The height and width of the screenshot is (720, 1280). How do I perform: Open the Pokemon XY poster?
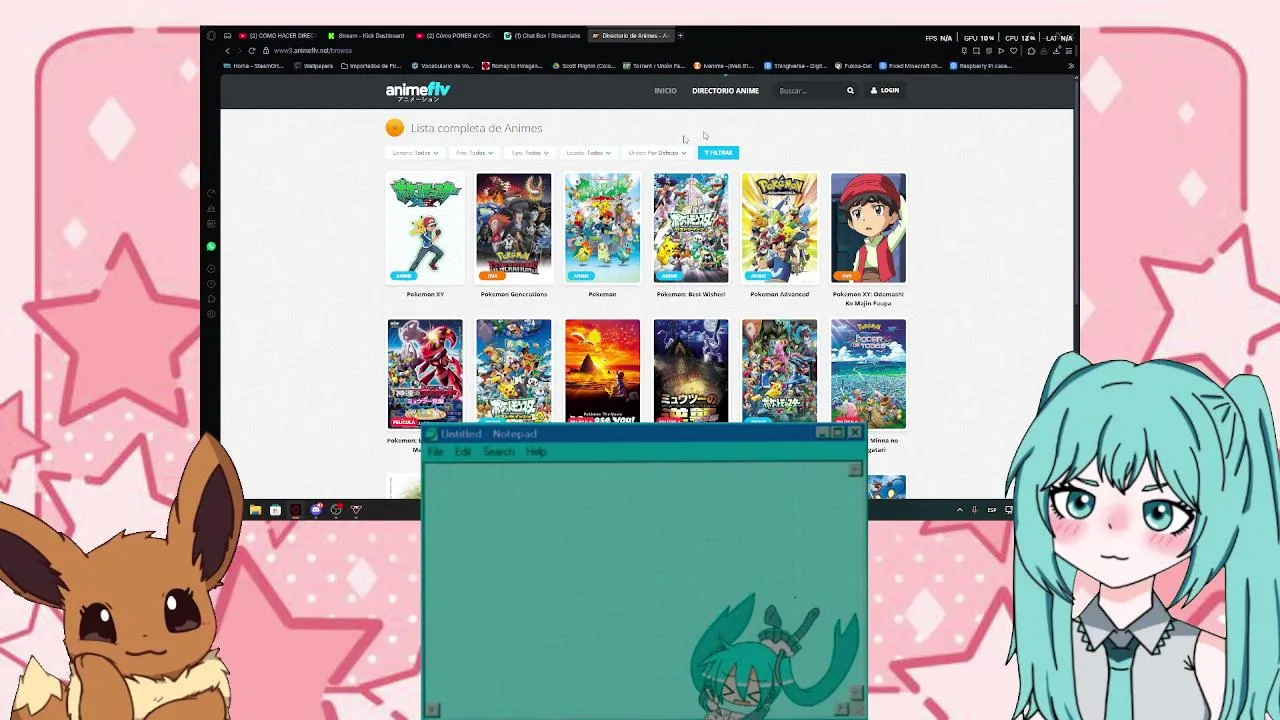(425, 228)
